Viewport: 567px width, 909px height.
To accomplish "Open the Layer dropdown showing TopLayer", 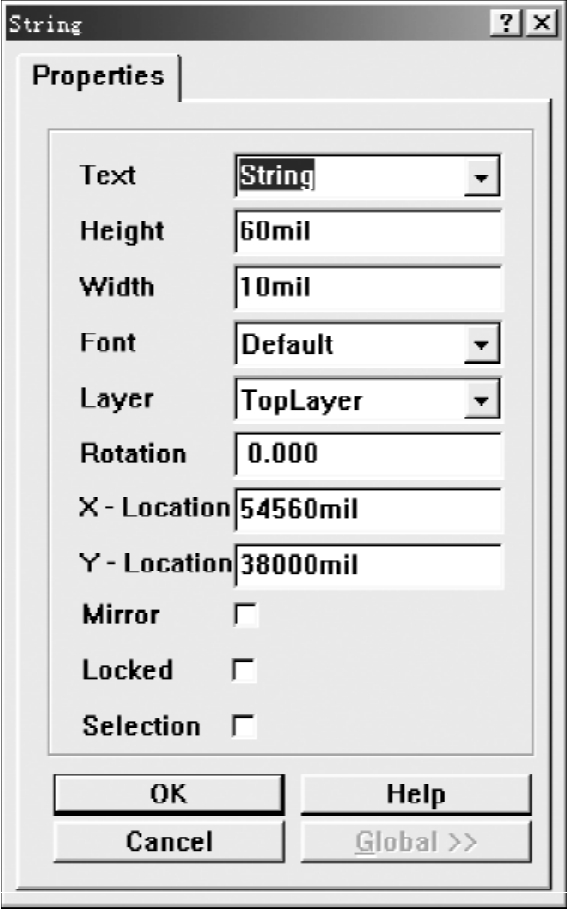I will [x=481, y=400].
